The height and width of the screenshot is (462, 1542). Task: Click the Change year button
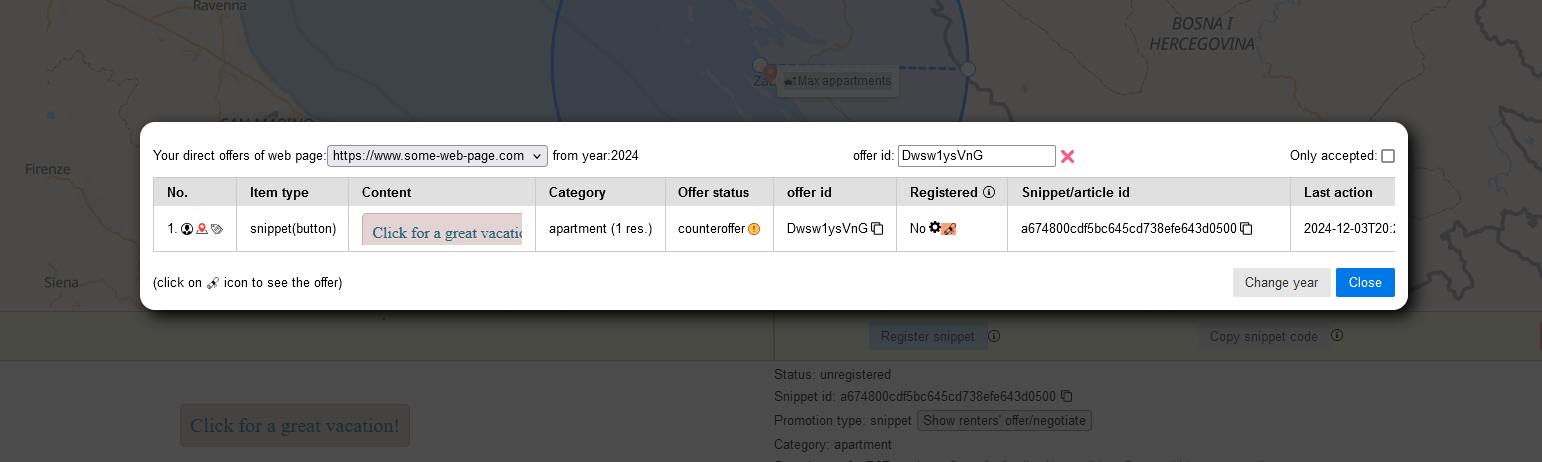1281,283
